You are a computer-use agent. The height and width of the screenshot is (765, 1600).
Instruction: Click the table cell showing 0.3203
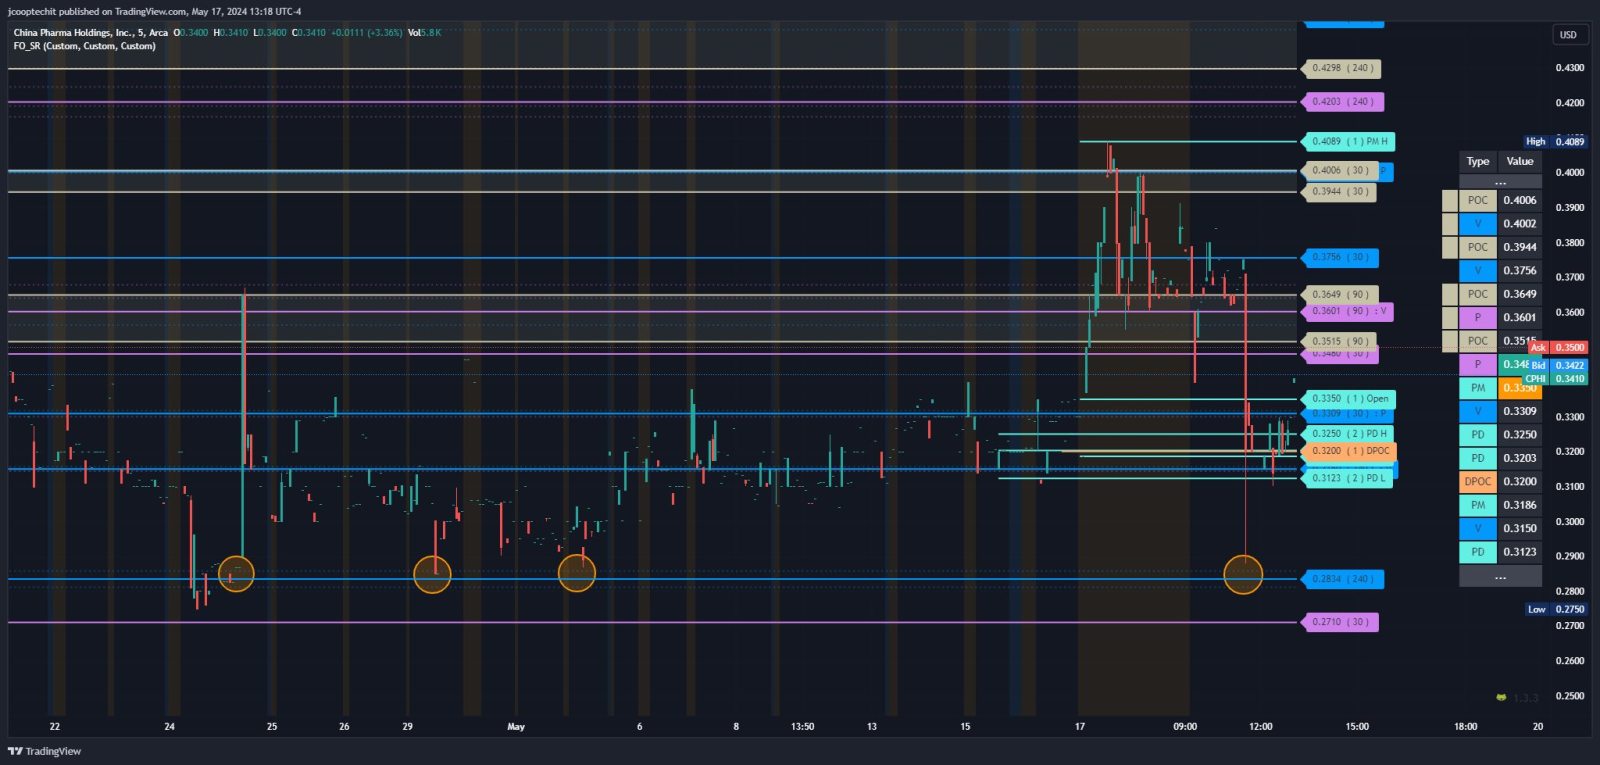click(x=1519, y=458)
